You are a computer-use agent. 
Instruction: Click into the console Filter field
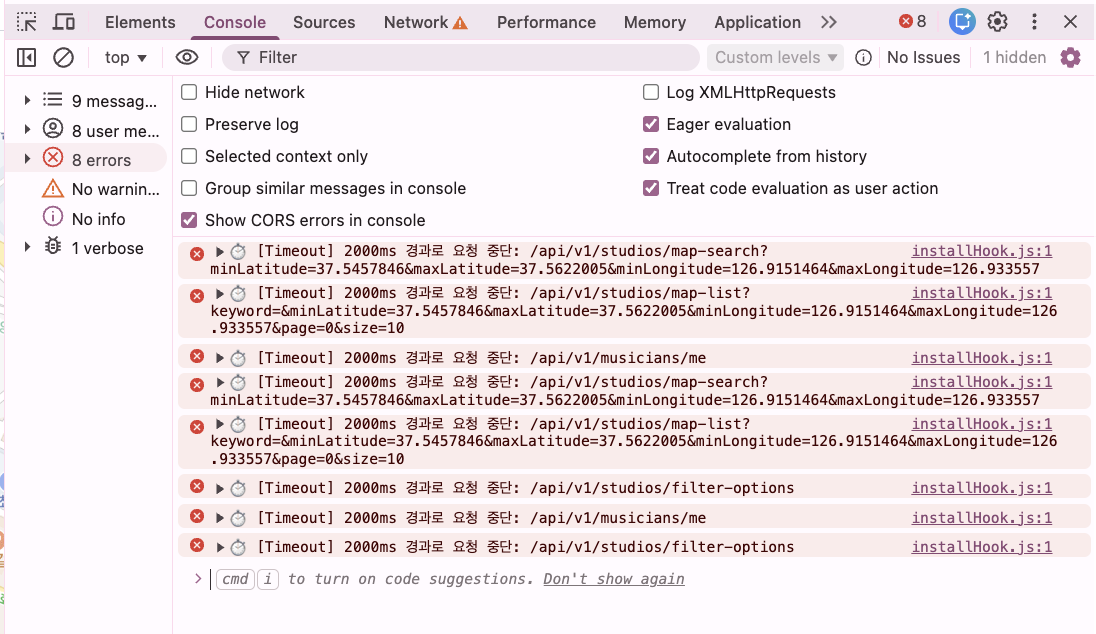(470, 58)
